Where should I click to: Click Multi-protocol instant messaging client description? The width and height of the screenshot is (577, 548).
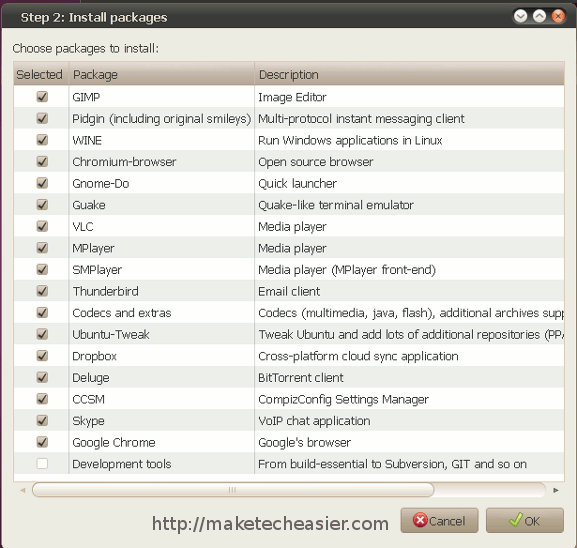coord(361,119)
